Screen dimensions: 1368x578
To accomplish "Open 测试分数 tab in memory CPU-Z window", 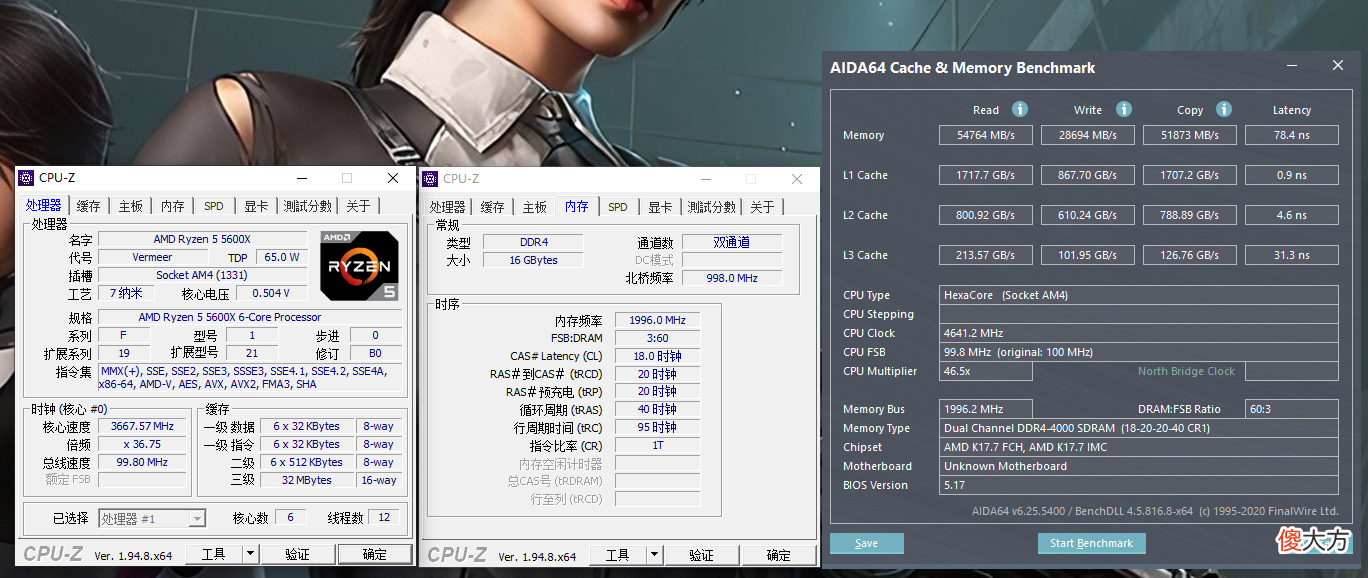I will [711, 206].
